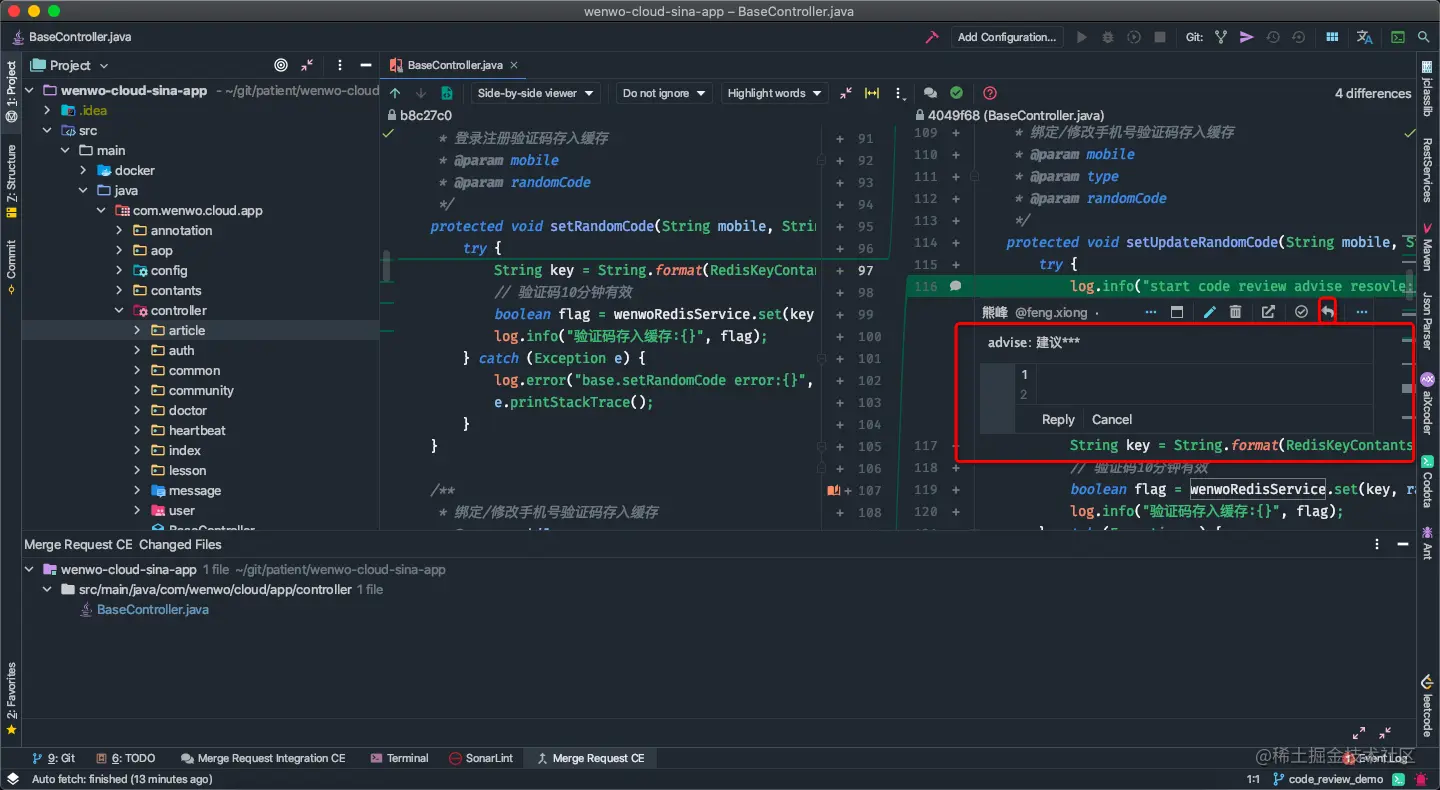The width and height of the screenshot is (1440, 790).
Task: Delete the comment via the trash icon
Action: [x=1237, y=311]
